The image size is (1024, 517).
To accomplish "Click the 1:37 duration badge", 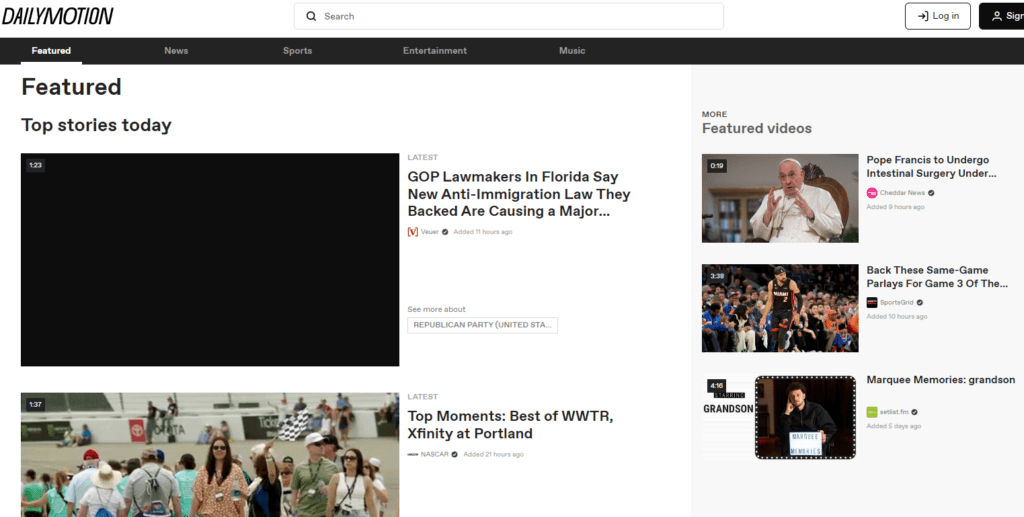I will click(35, 405).
